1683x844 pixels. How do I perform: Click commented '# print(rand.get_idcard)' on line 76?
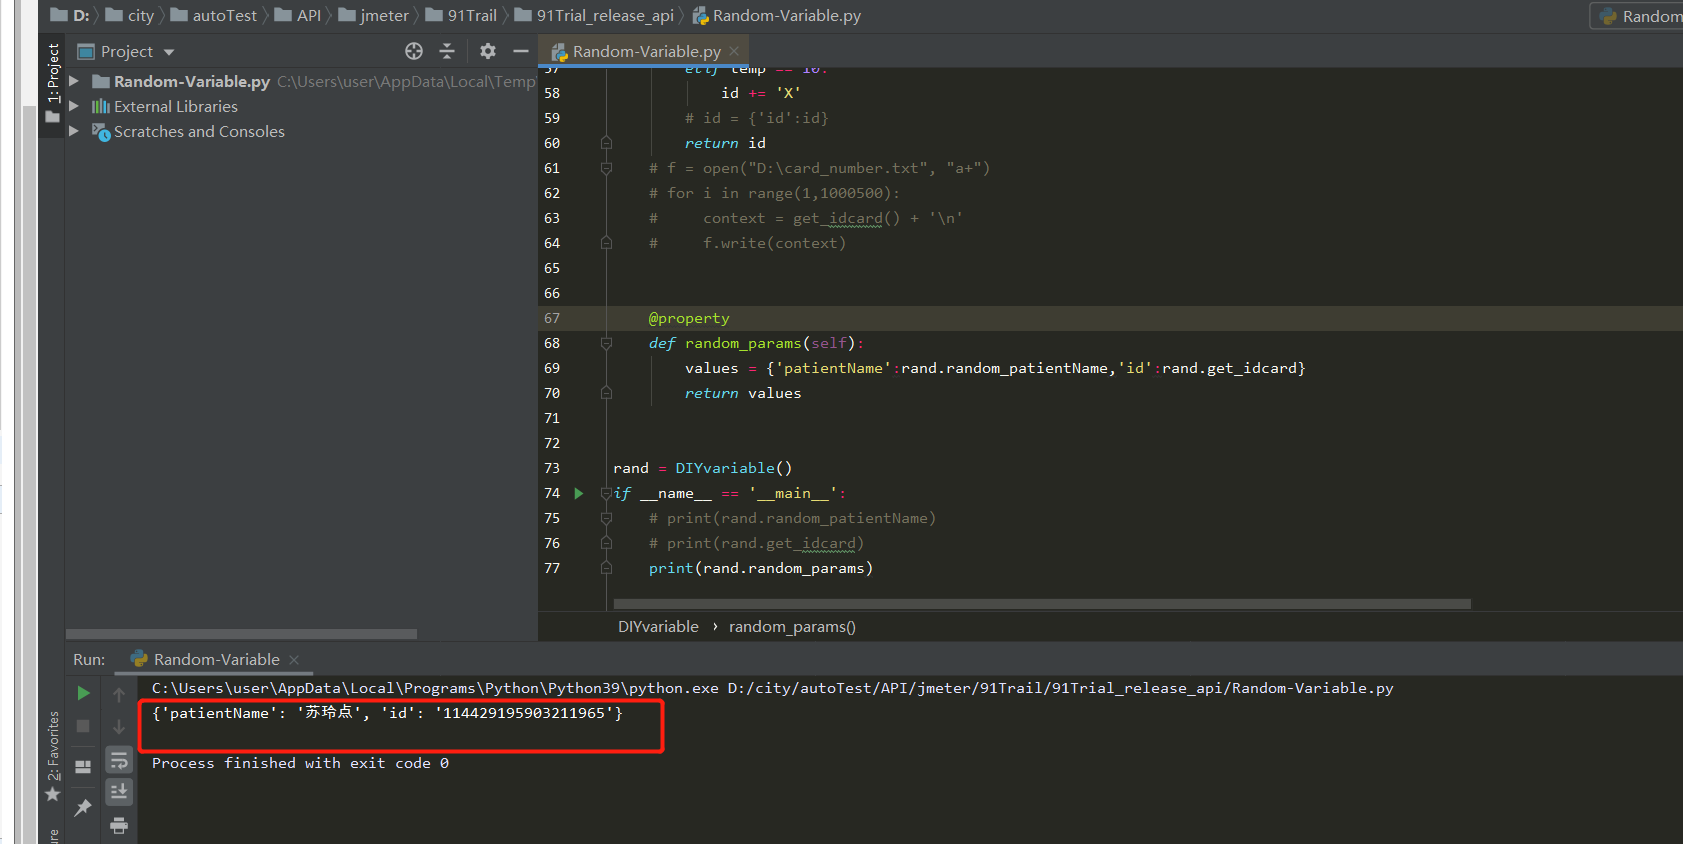point(756,543)
